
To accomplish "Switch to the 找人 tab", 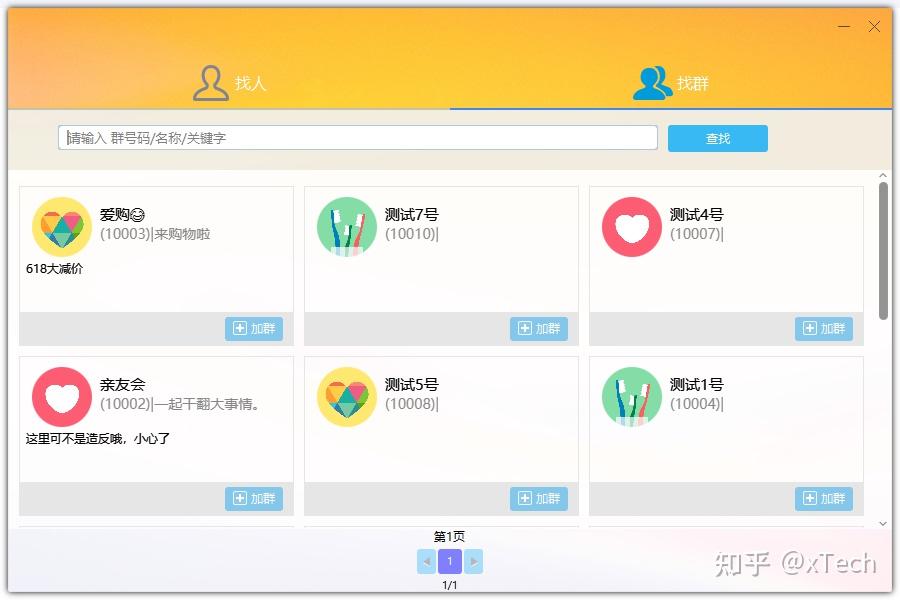I will [x=230, y=83].
